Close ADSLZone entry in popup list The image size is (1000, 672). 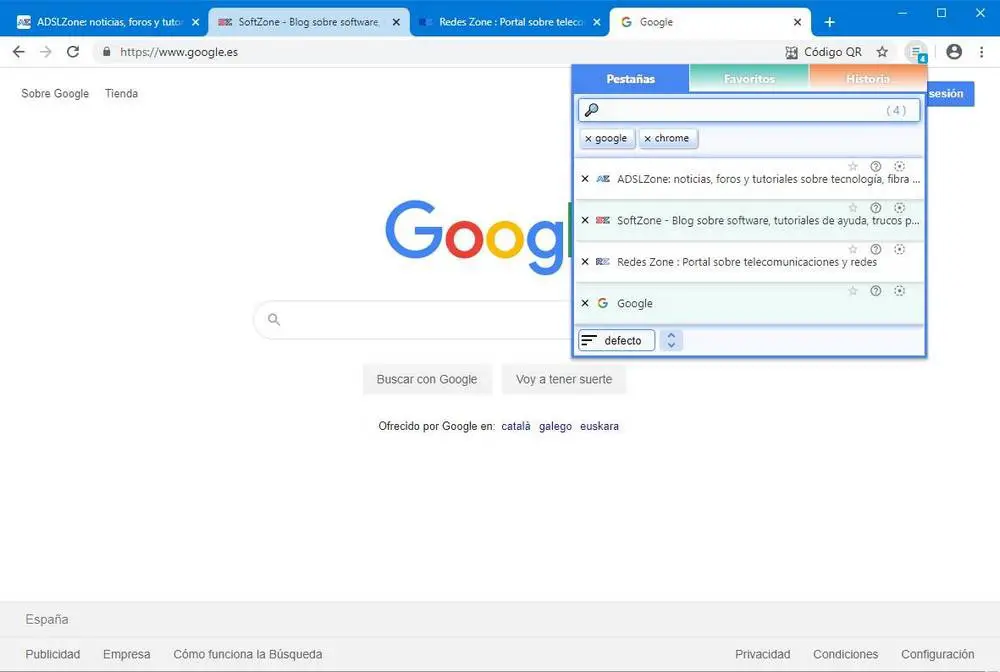point(585,179)
